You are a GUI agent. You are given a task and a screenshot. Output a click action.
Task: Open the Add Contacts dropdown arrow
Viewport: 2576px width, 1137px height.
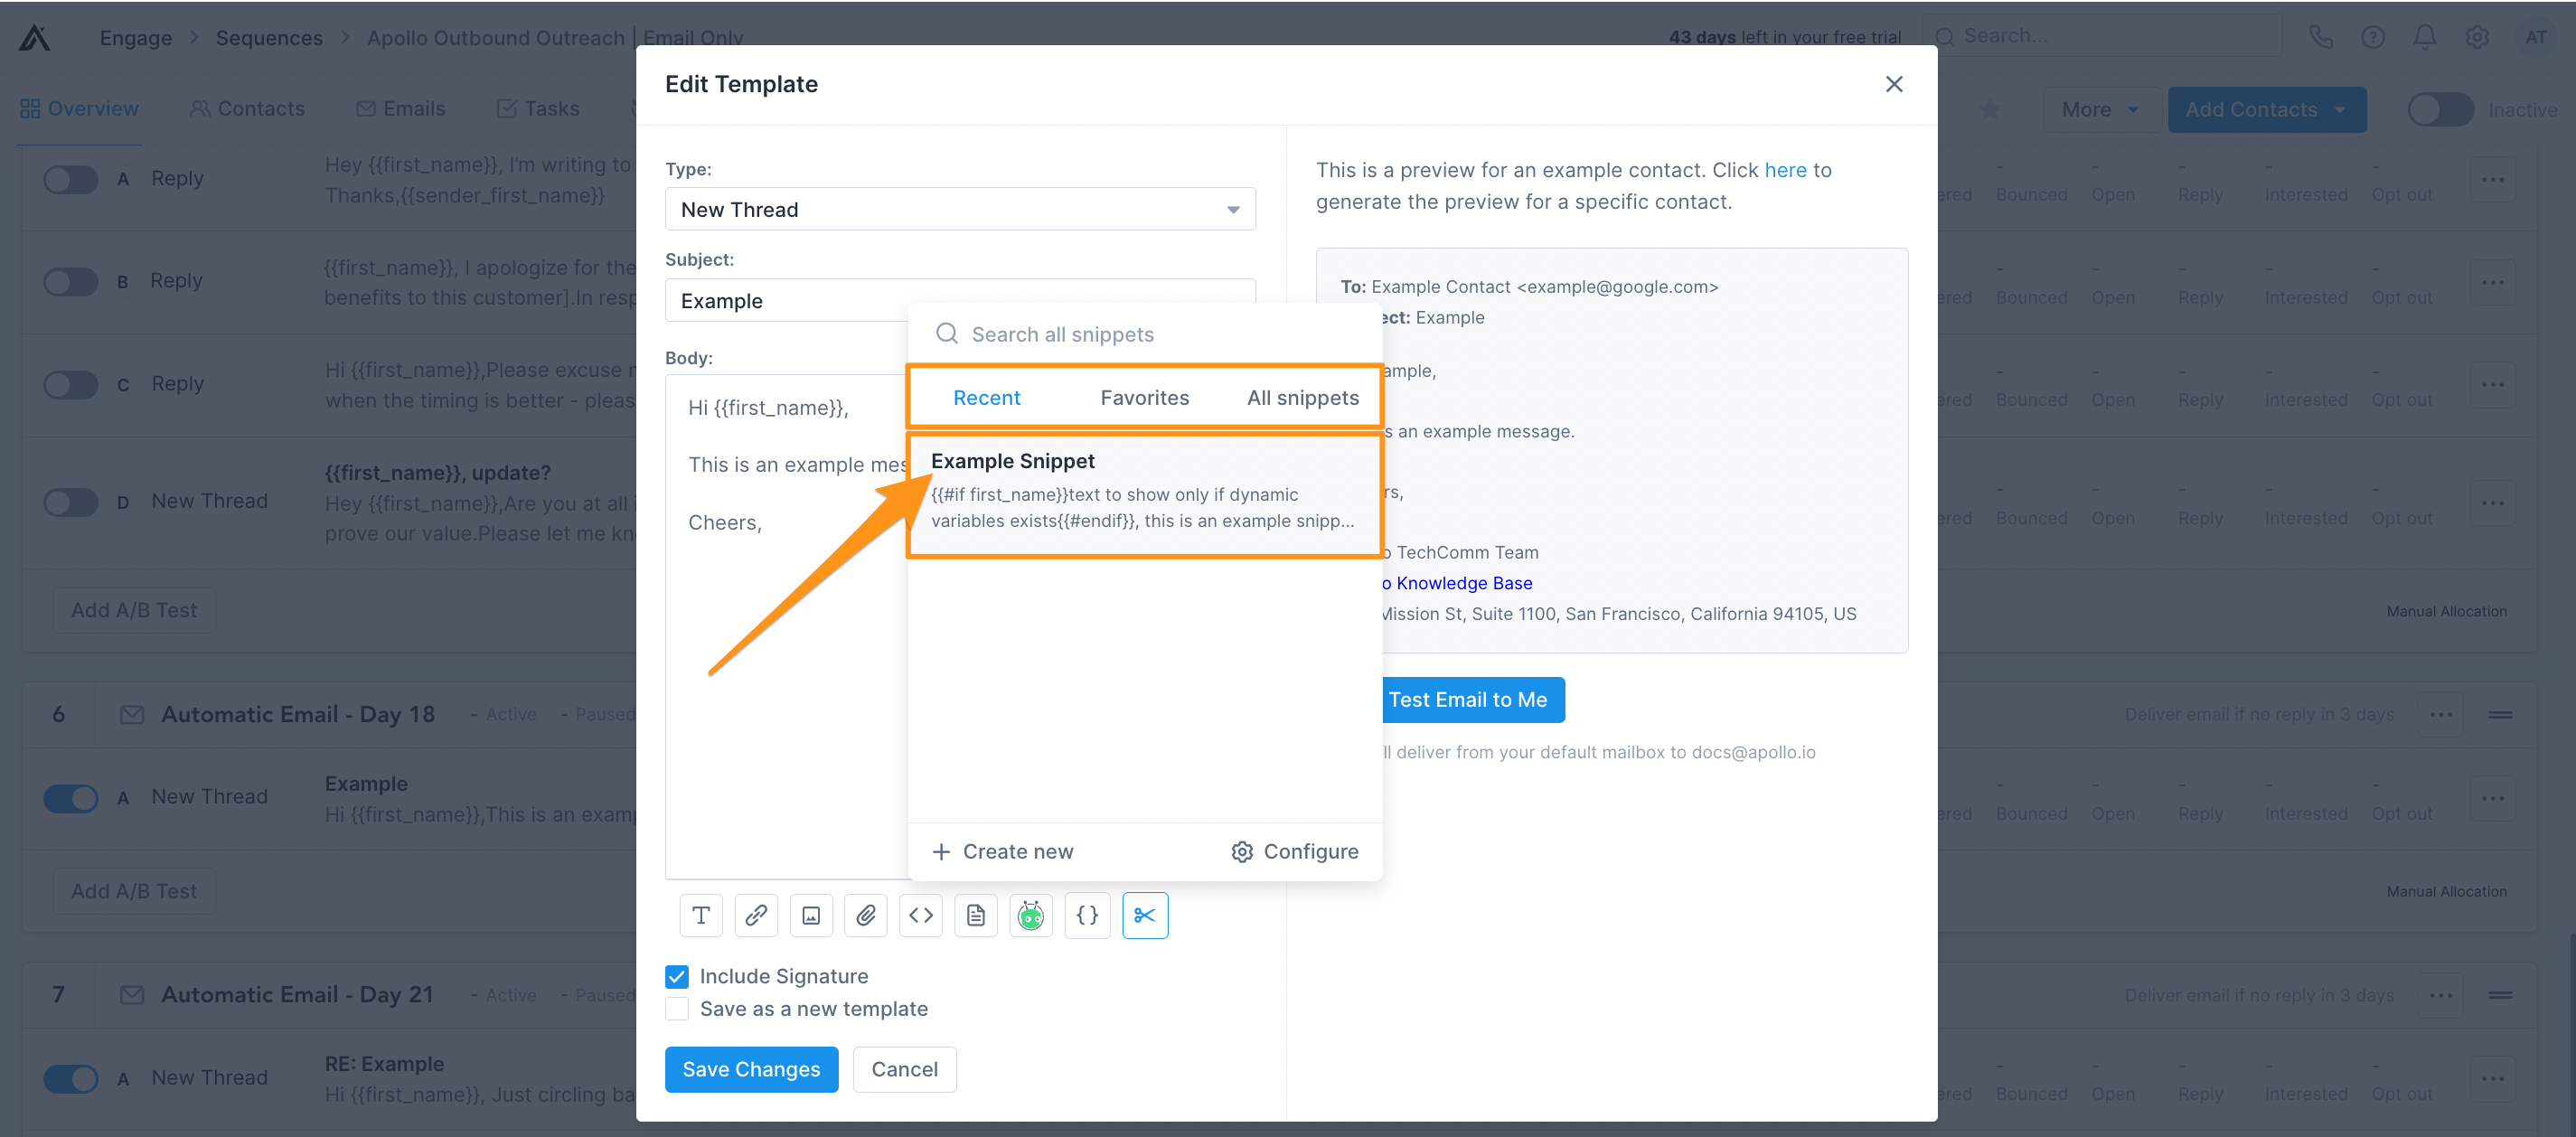(2341, 109)
